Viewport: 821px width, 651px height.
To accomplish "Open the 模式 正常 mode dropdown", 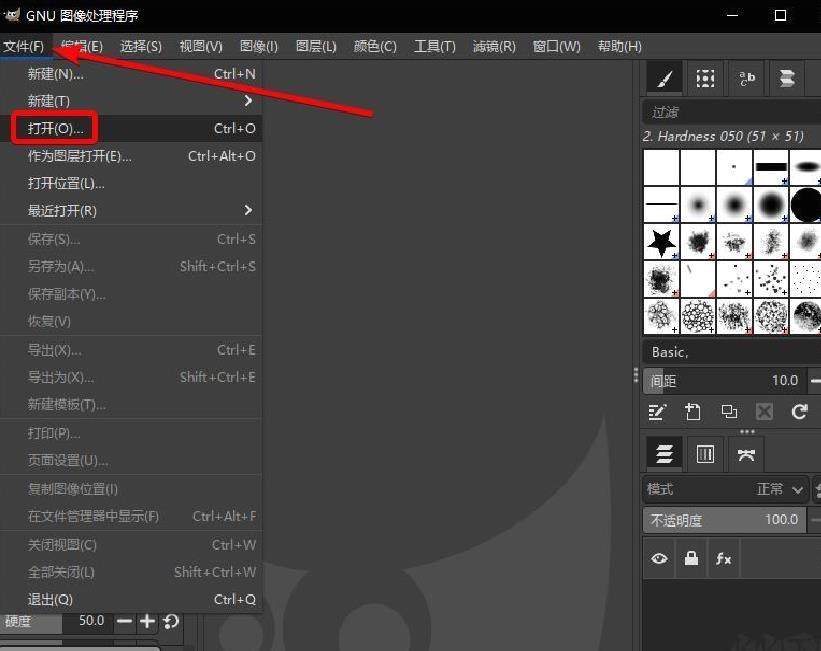I will pyautogui.click(x=725, y=490).
